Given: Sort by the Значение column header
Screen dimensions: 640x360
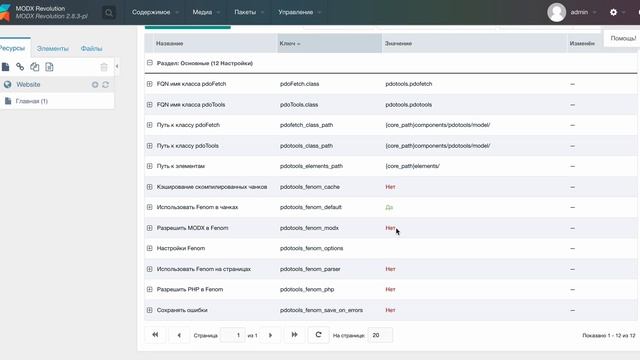Looking at the screenshot, I should pyautogui.click(x=474, y=43).
